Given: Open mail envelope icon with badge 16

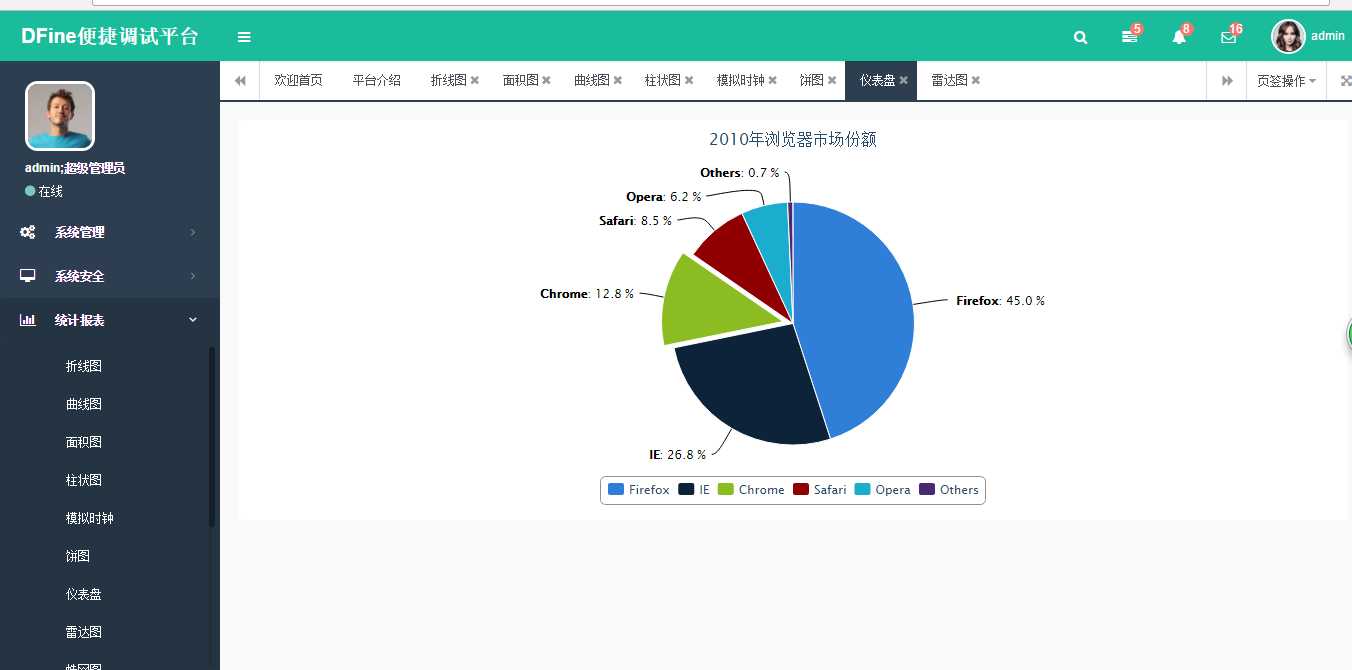Looking at the screenshot, I should [x=1230, y=36].
